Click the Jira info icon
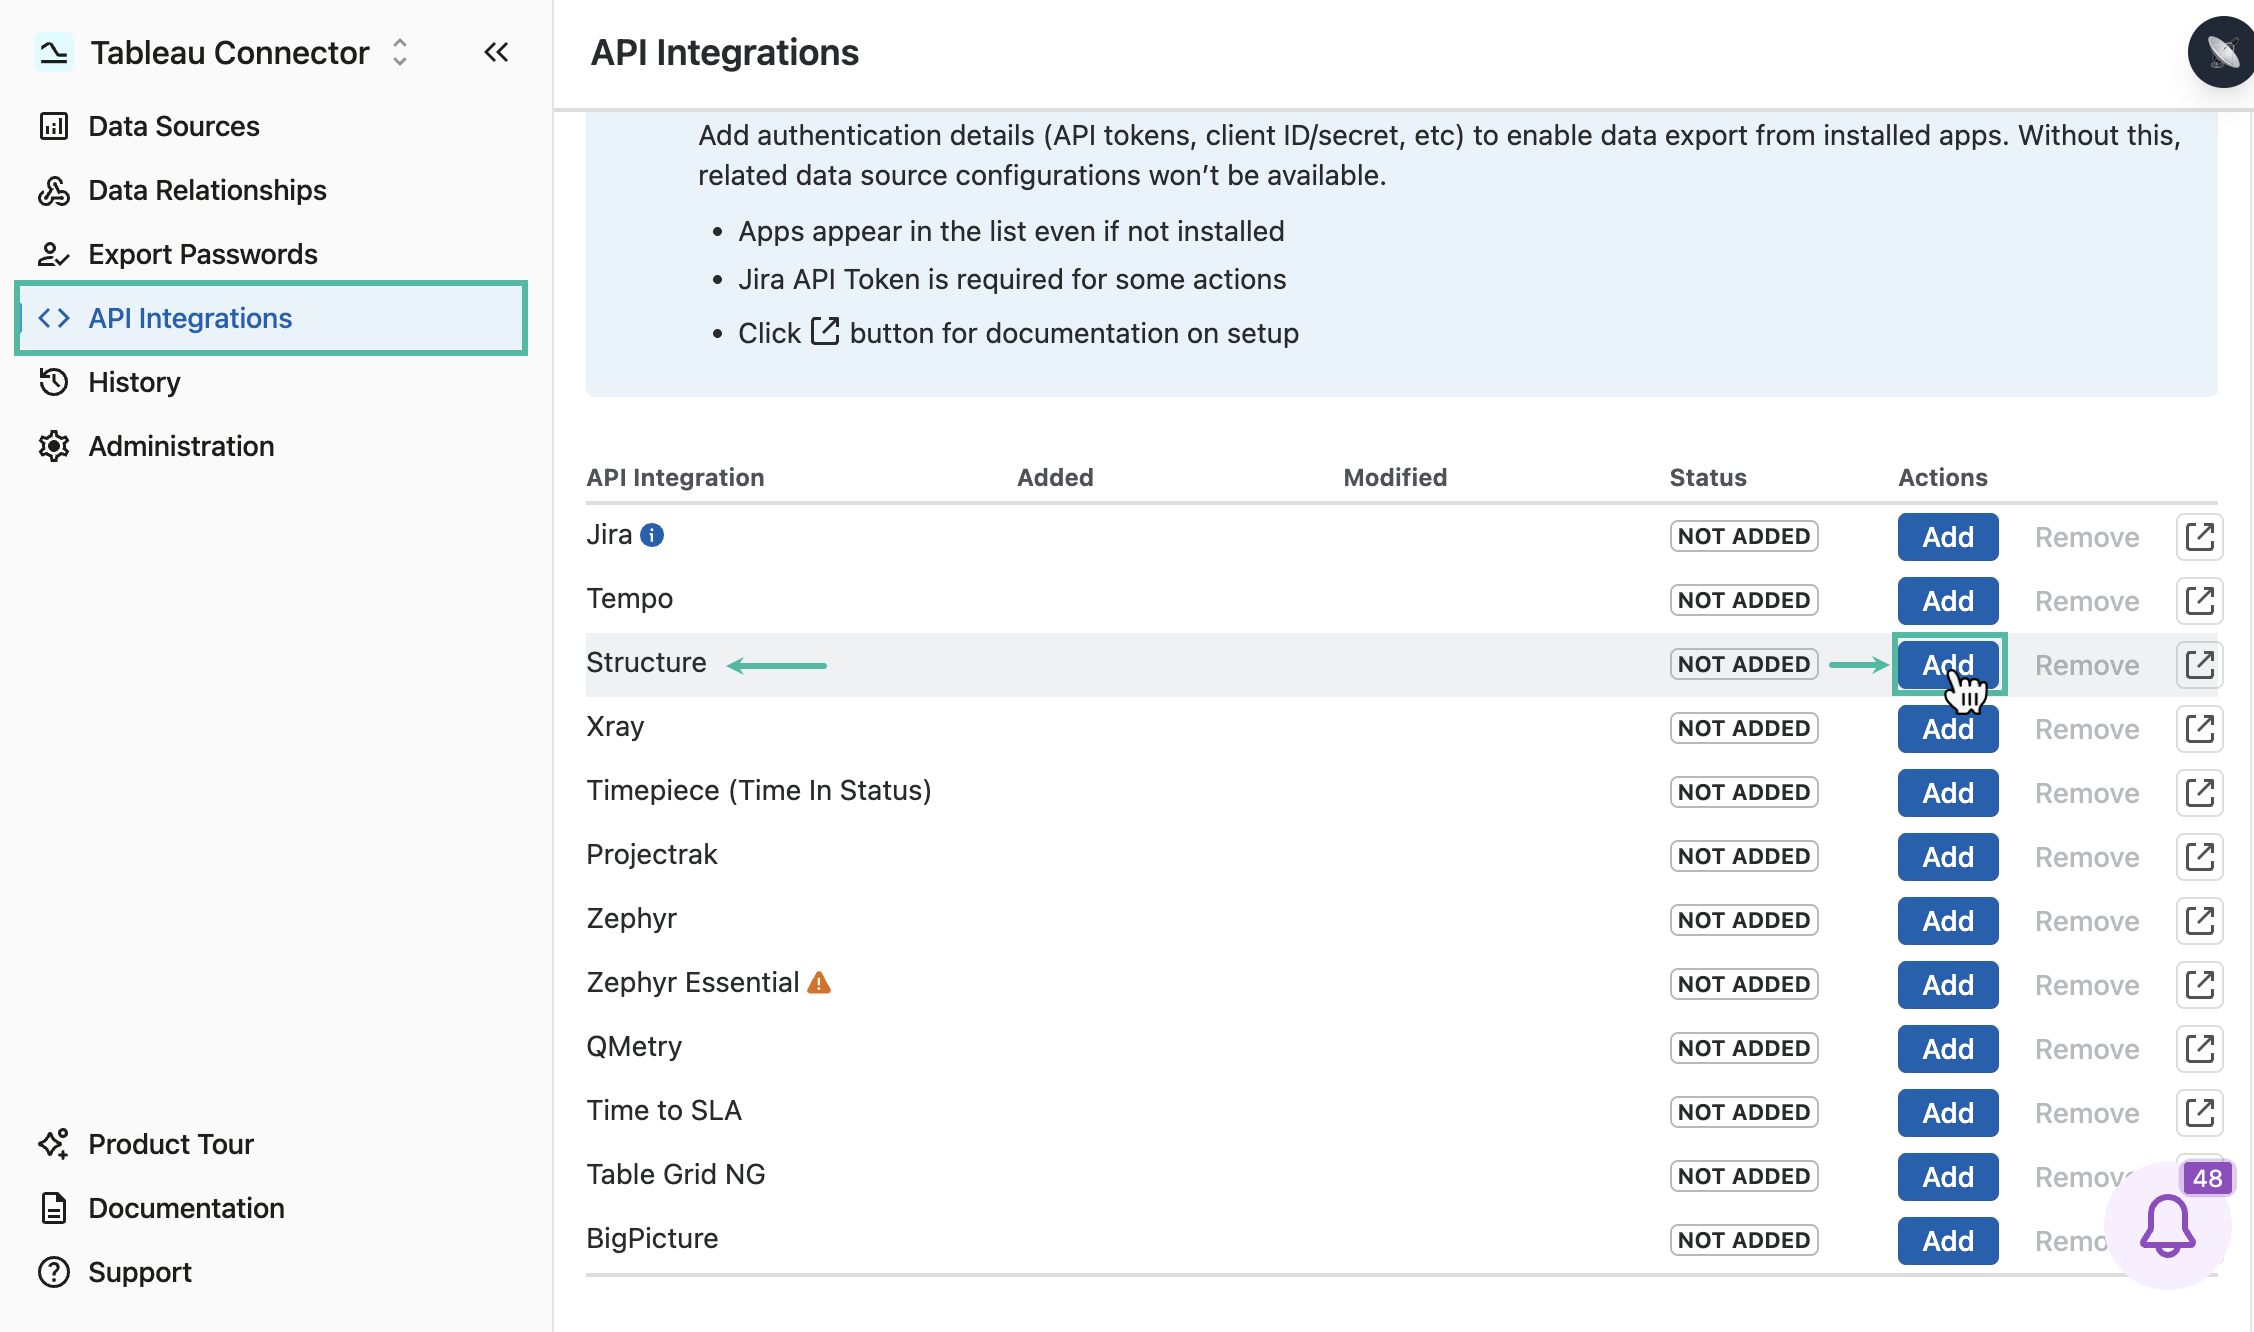Screen dimensions: 2254x1332 (x=652, y=535)
